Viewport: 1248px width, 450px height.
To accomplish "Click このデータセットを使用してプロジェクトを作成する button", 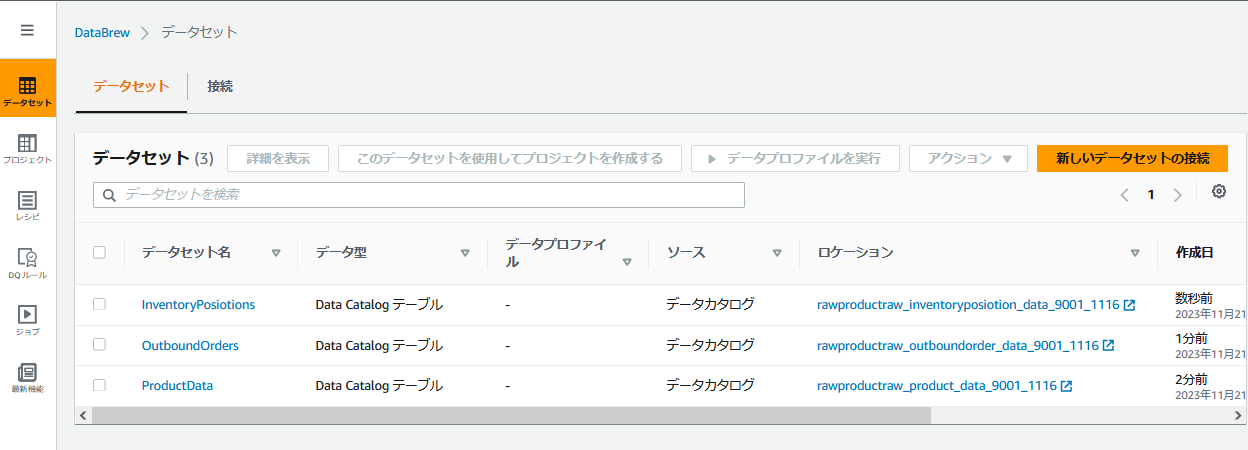I will pyautogui.click(x=510, y=158).
